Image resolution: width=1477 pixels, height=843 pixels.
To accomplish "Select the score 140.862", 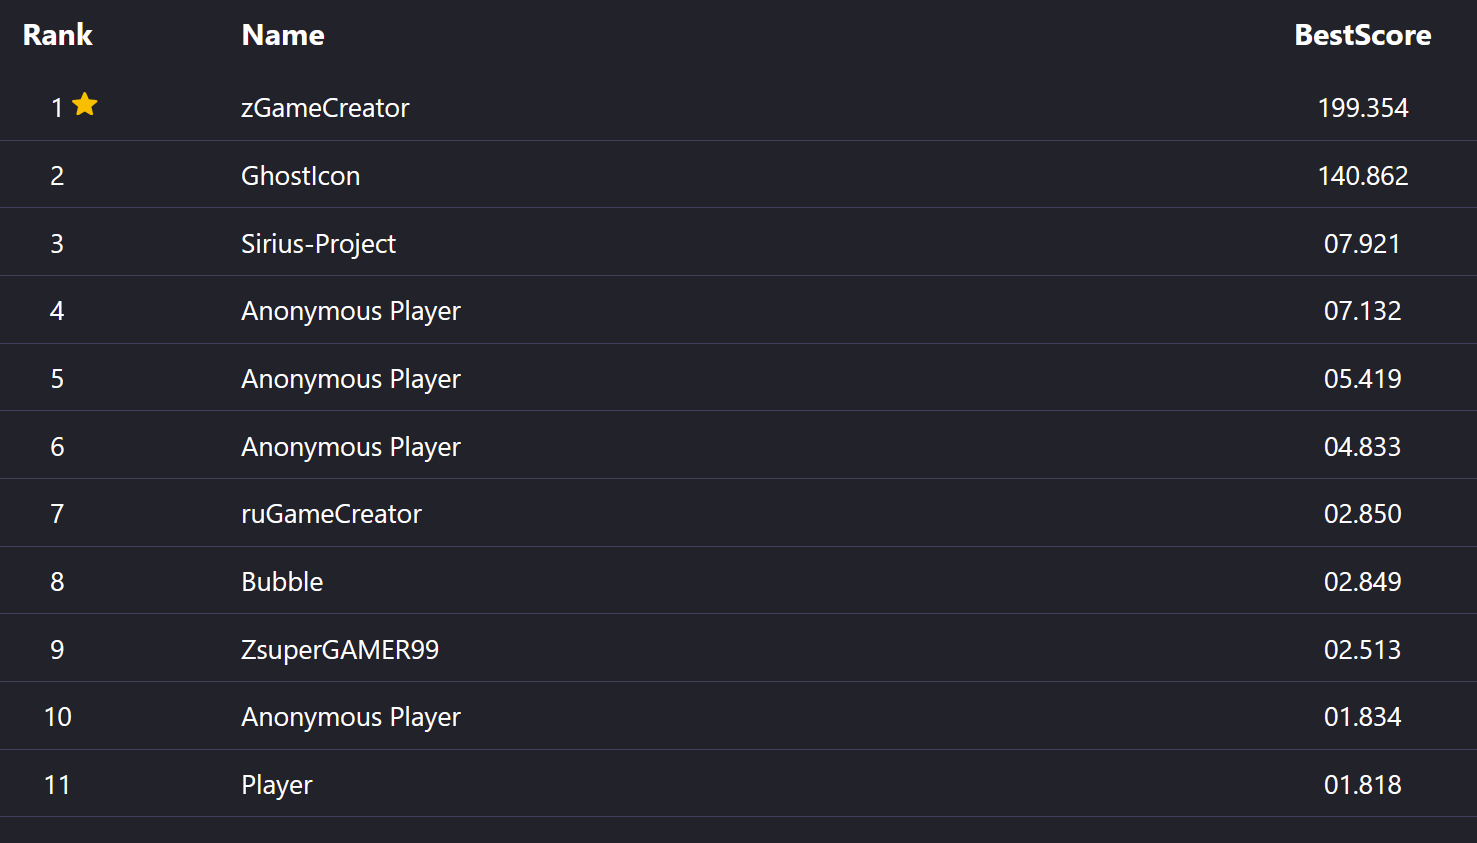I will (1362, 176).
